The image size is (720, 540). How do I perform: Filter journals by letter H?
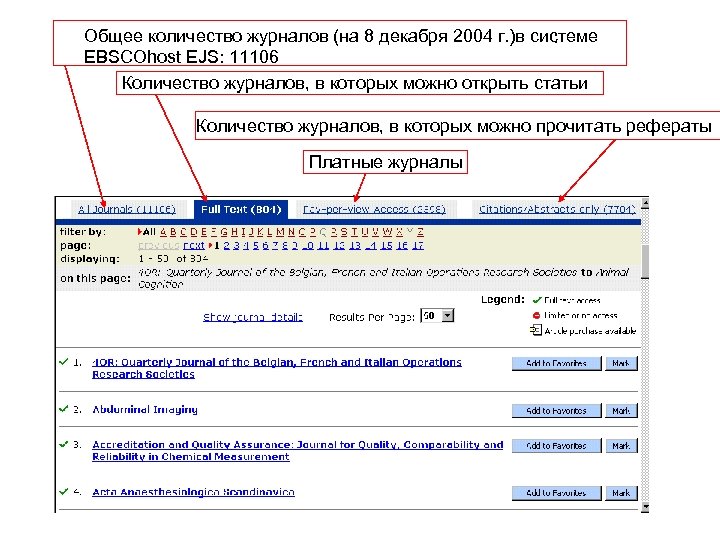click(x=235, y=232)
